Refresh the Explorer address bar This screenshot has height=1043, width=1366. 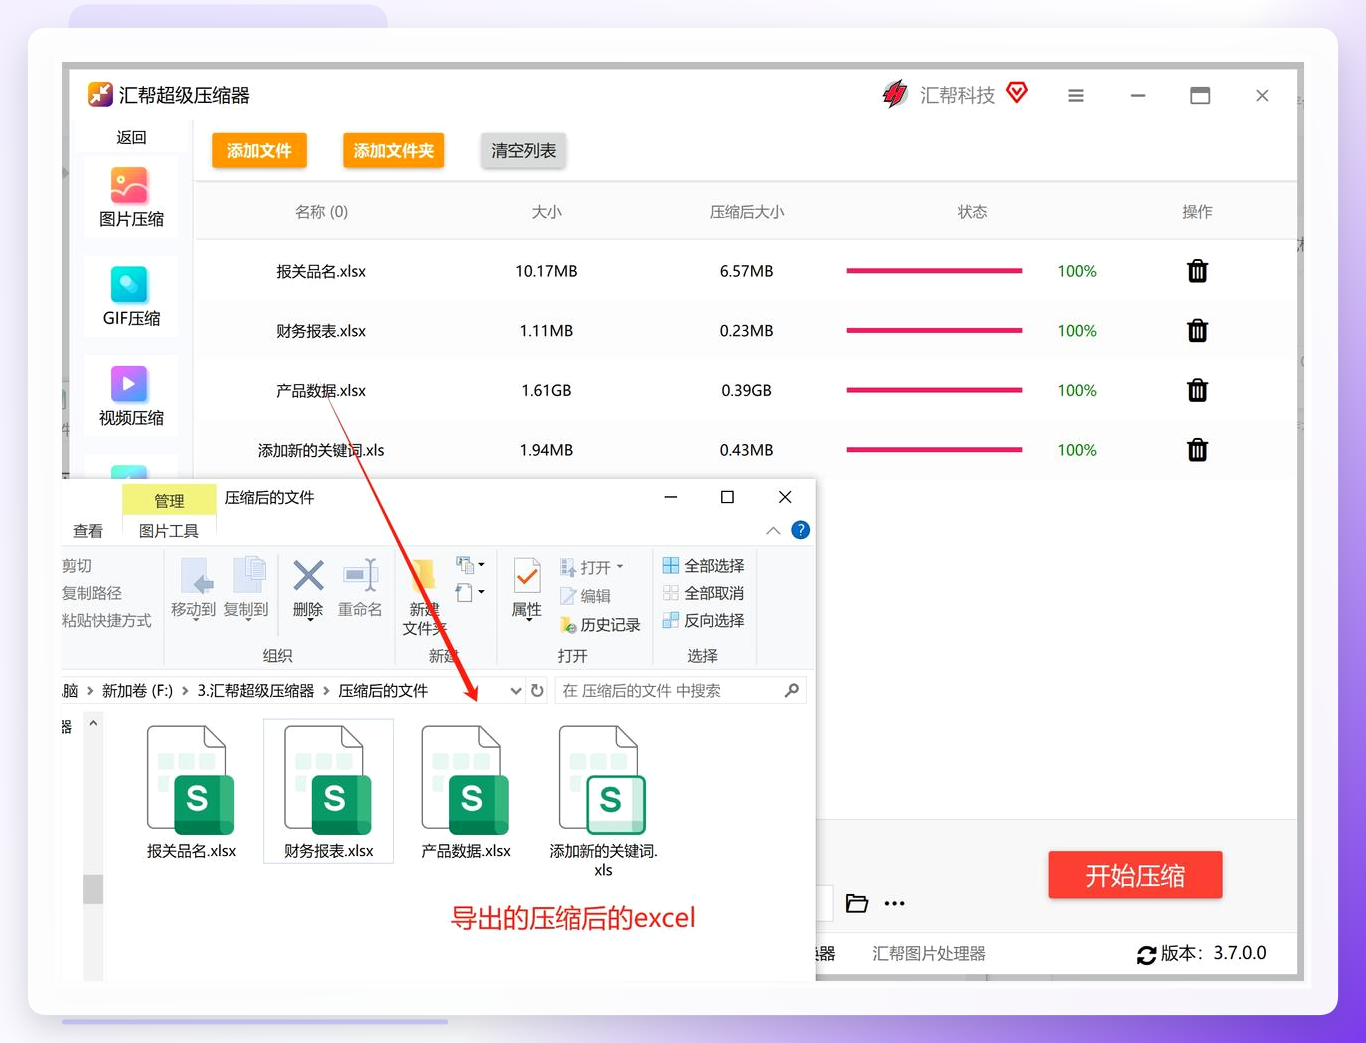click(x=537, y=690)
